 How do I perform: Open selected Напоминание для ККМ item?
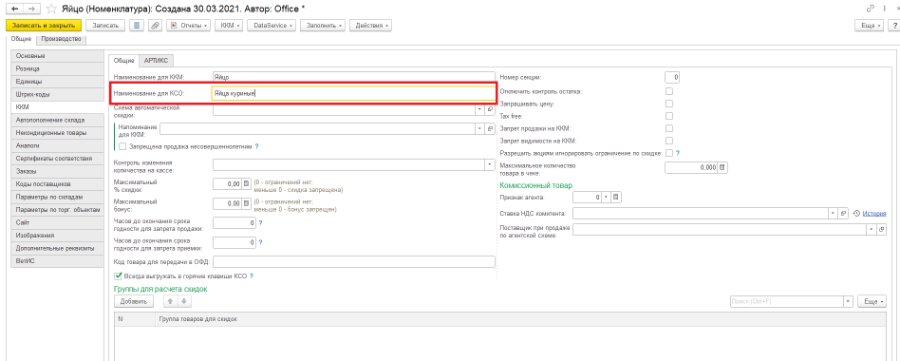point(491,129)
